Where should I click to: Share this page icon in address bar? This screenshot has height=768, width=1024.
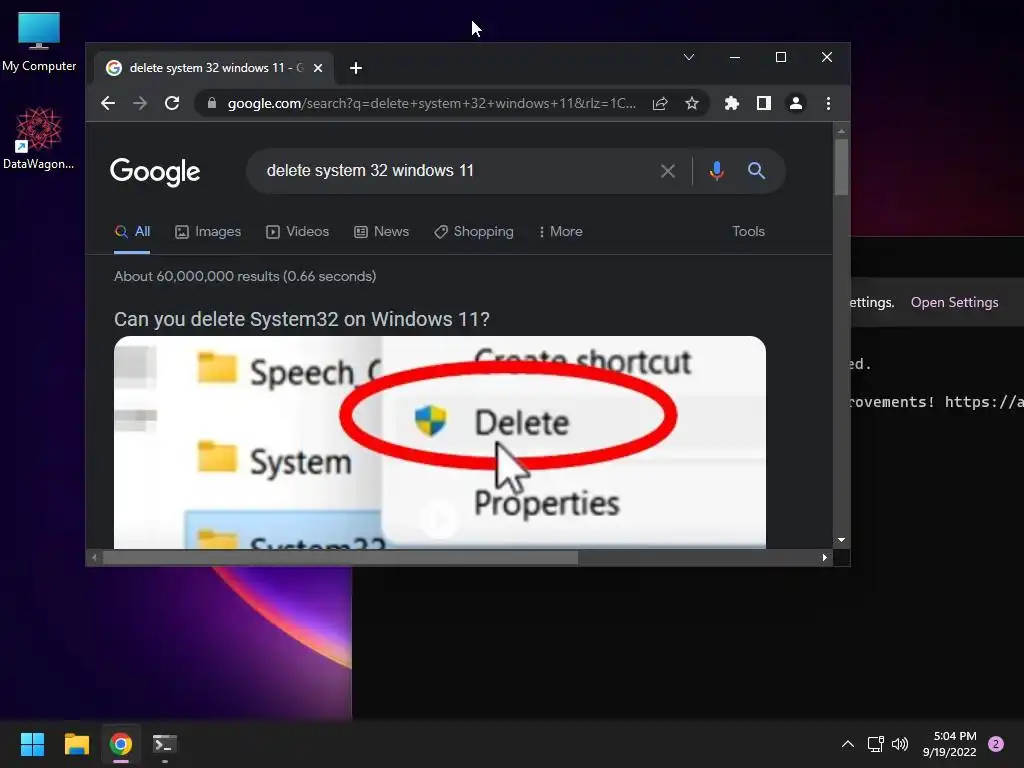click(660, 103)
